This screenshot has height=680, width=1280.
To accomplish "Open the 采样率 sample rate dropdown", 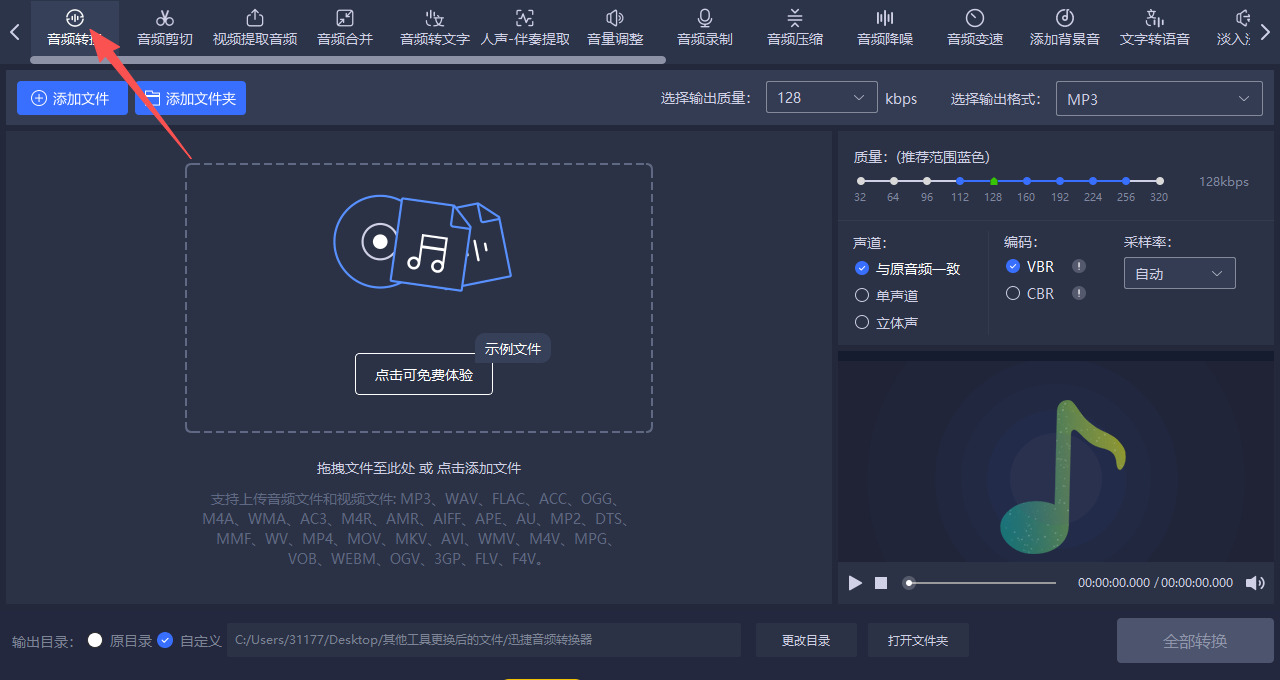I will point(1179,272).
